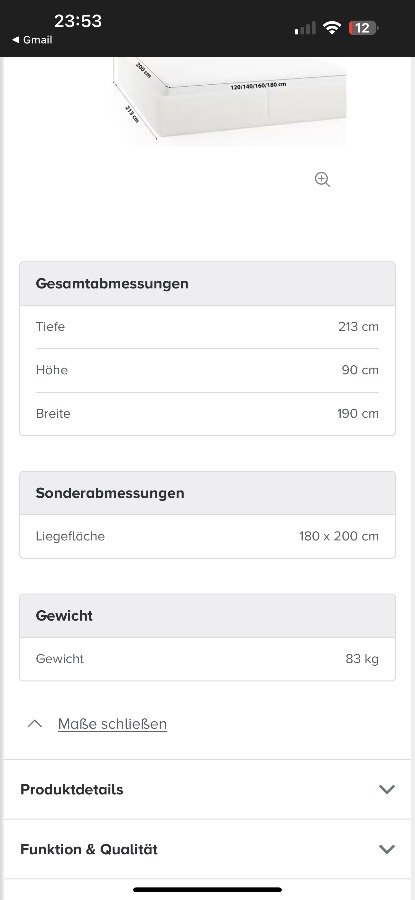This screenshot has height=900, width=415.
Task: Tap the Tiefe 213 cm row
Action: point(207,327)
